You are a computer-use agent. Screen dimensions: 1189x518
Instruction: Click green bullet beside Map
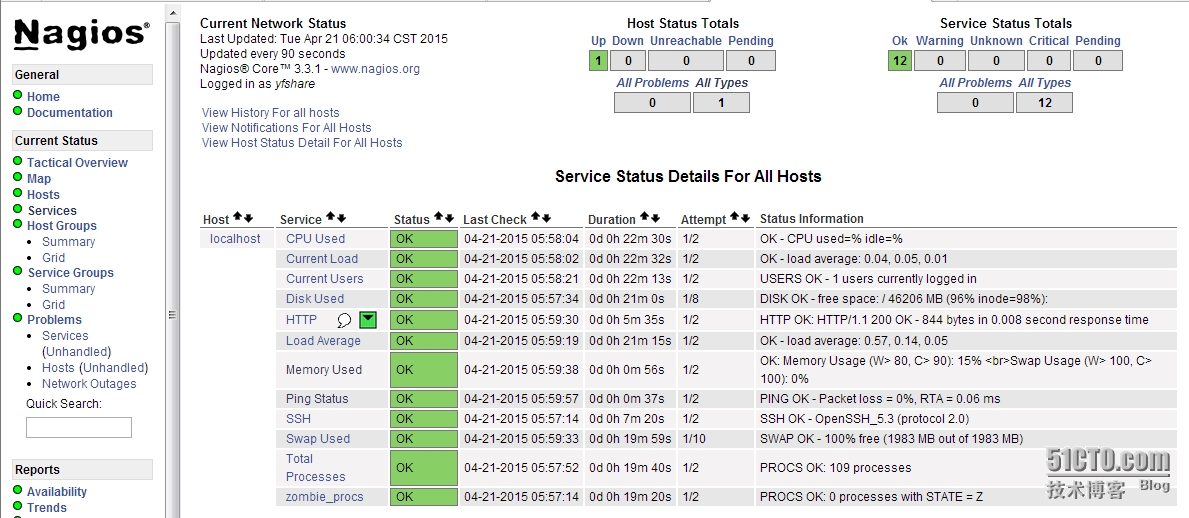click(x=18, y=177)
